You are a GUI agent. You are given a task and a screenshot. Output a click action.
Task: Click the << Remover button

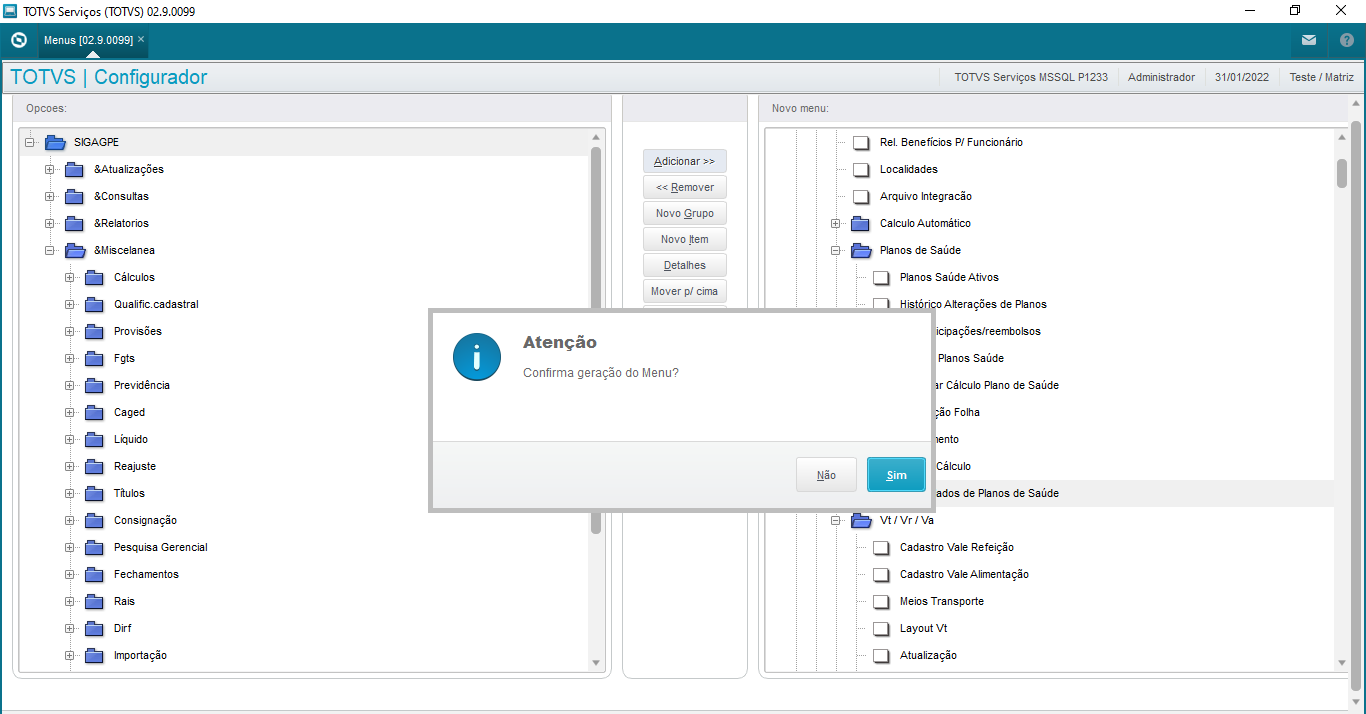coord(684,187)
